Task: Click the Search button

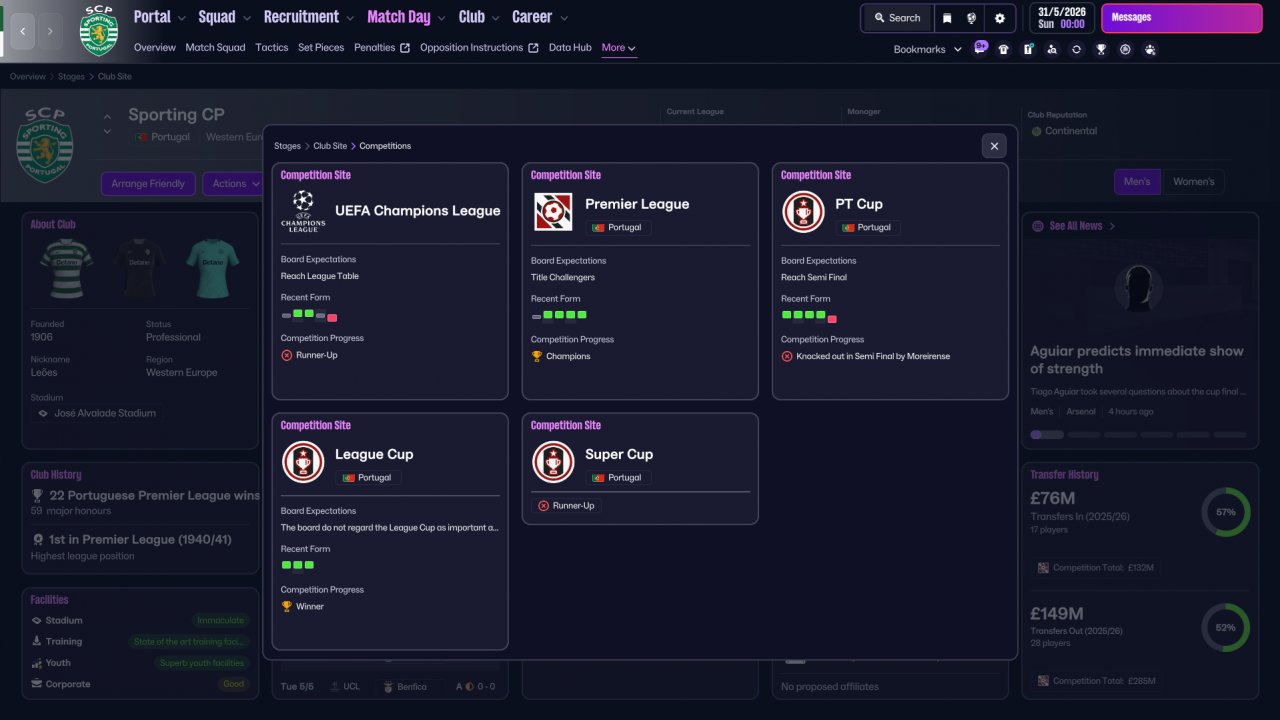Action: coord(897,18)
